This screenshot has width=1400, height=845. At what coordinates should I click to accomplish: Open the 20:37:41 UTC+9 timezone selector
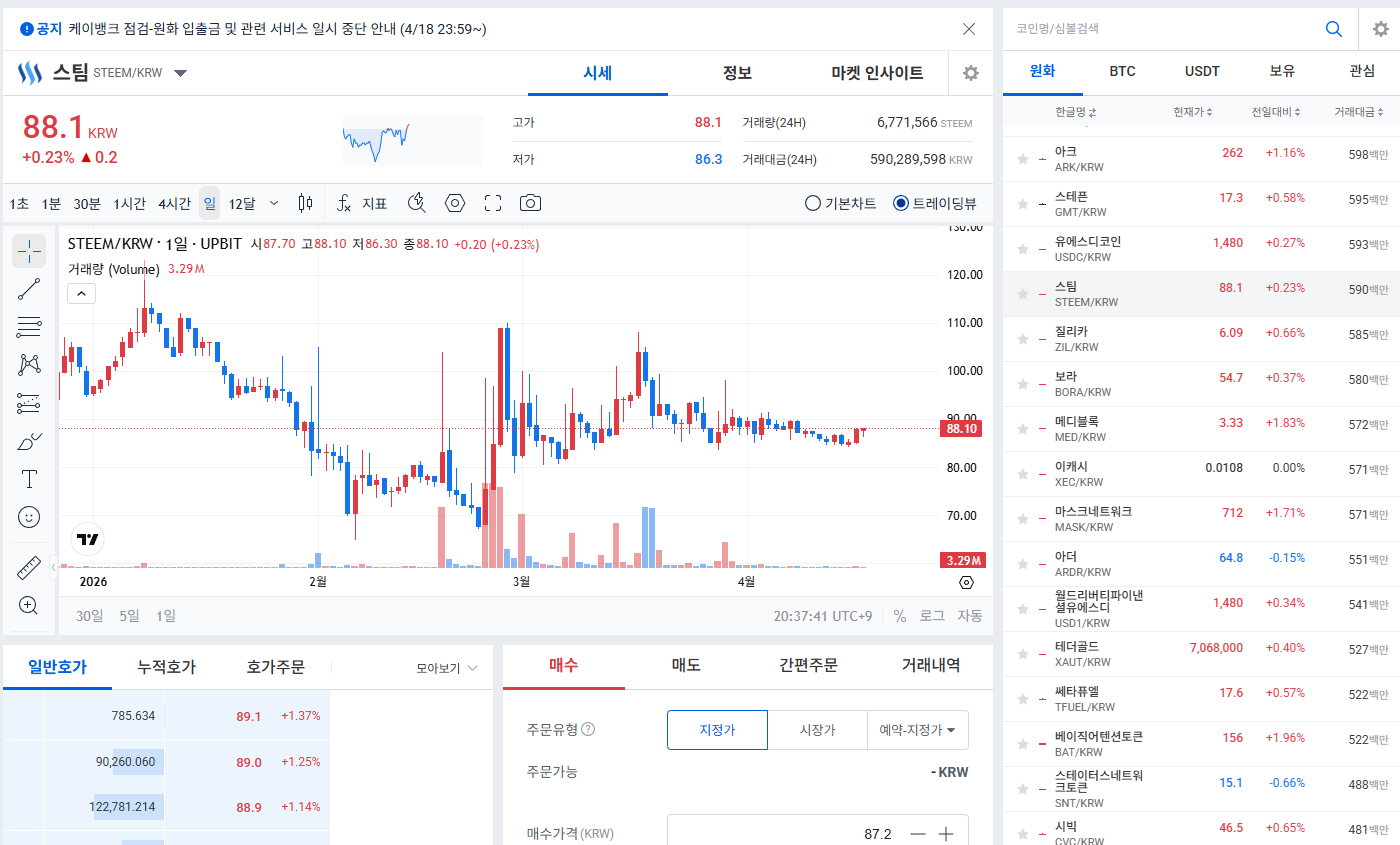tap(822, 615)
